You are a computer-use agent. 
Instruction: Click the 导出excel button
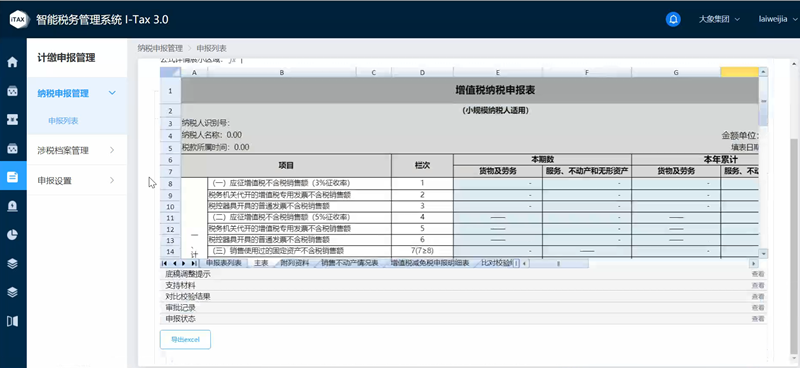point(185,339)
